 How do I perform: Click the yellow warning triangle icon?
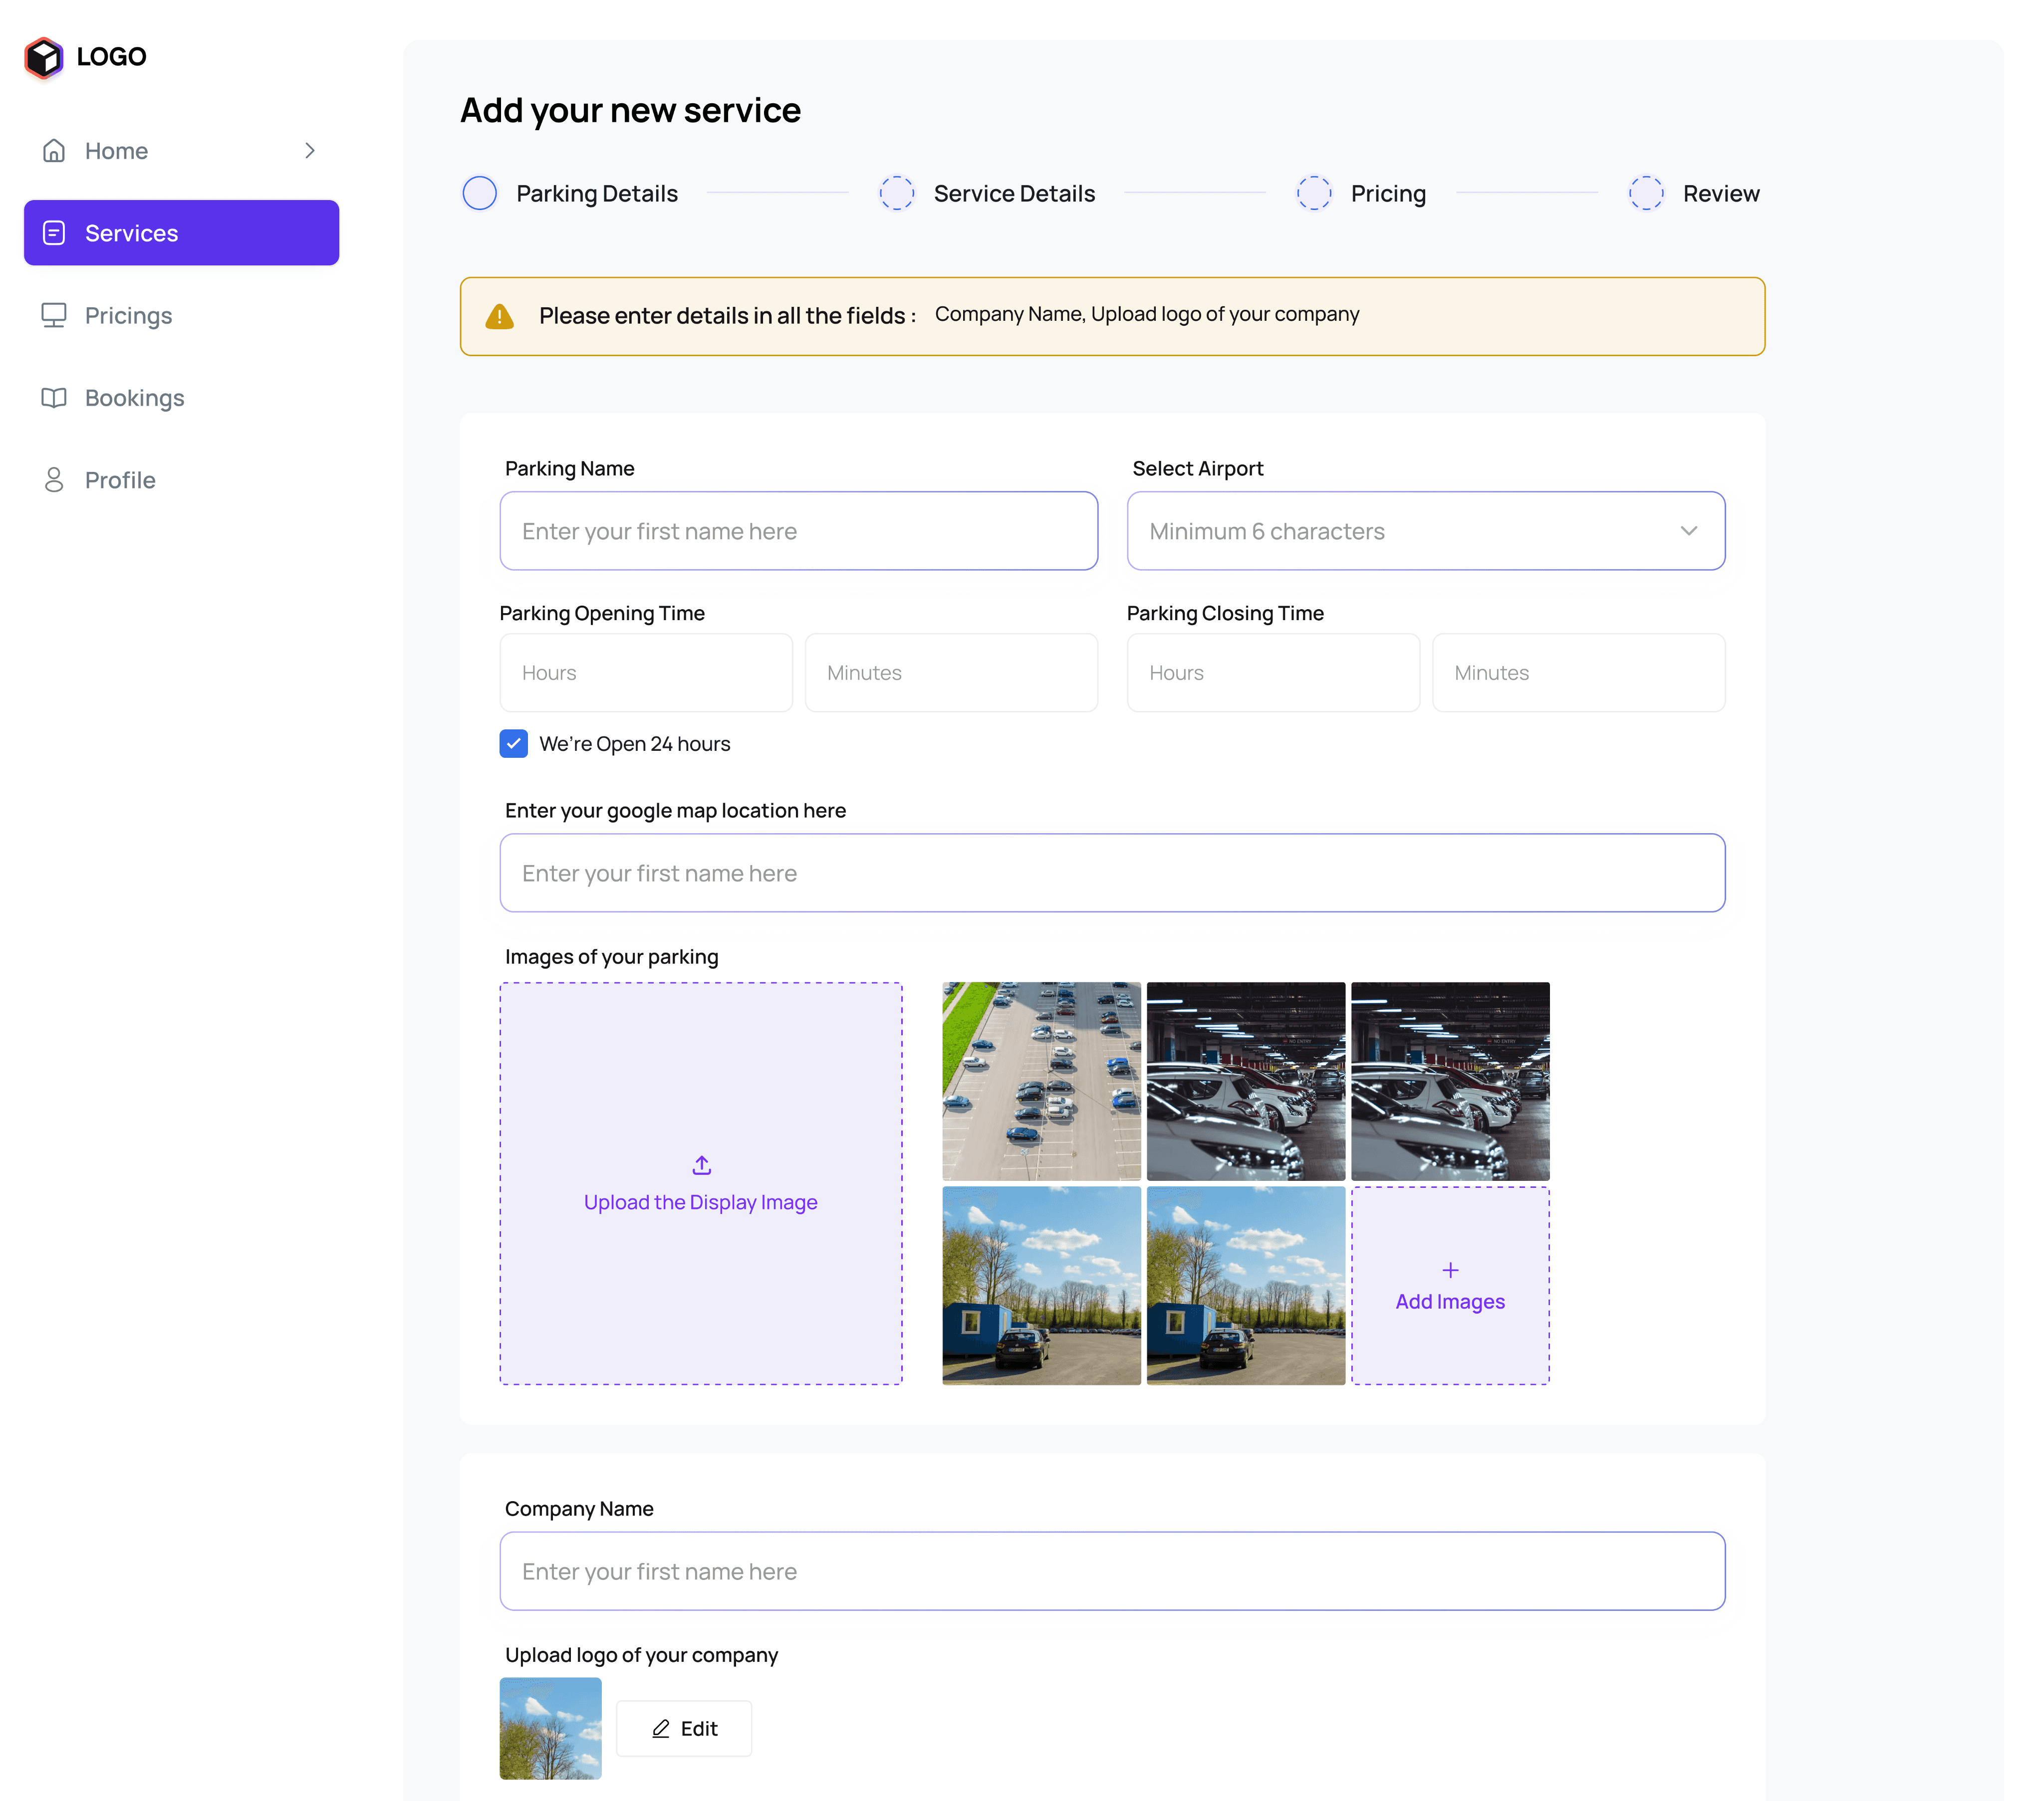point(499,316)
